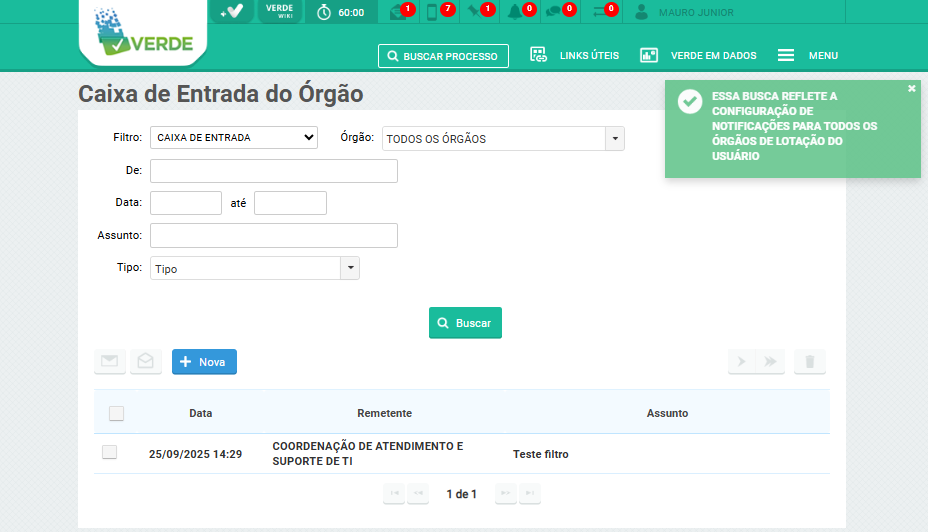Screen dimensions: 928x532
Task: Select checkbox for the Teste filtro message
Action: 110,453
